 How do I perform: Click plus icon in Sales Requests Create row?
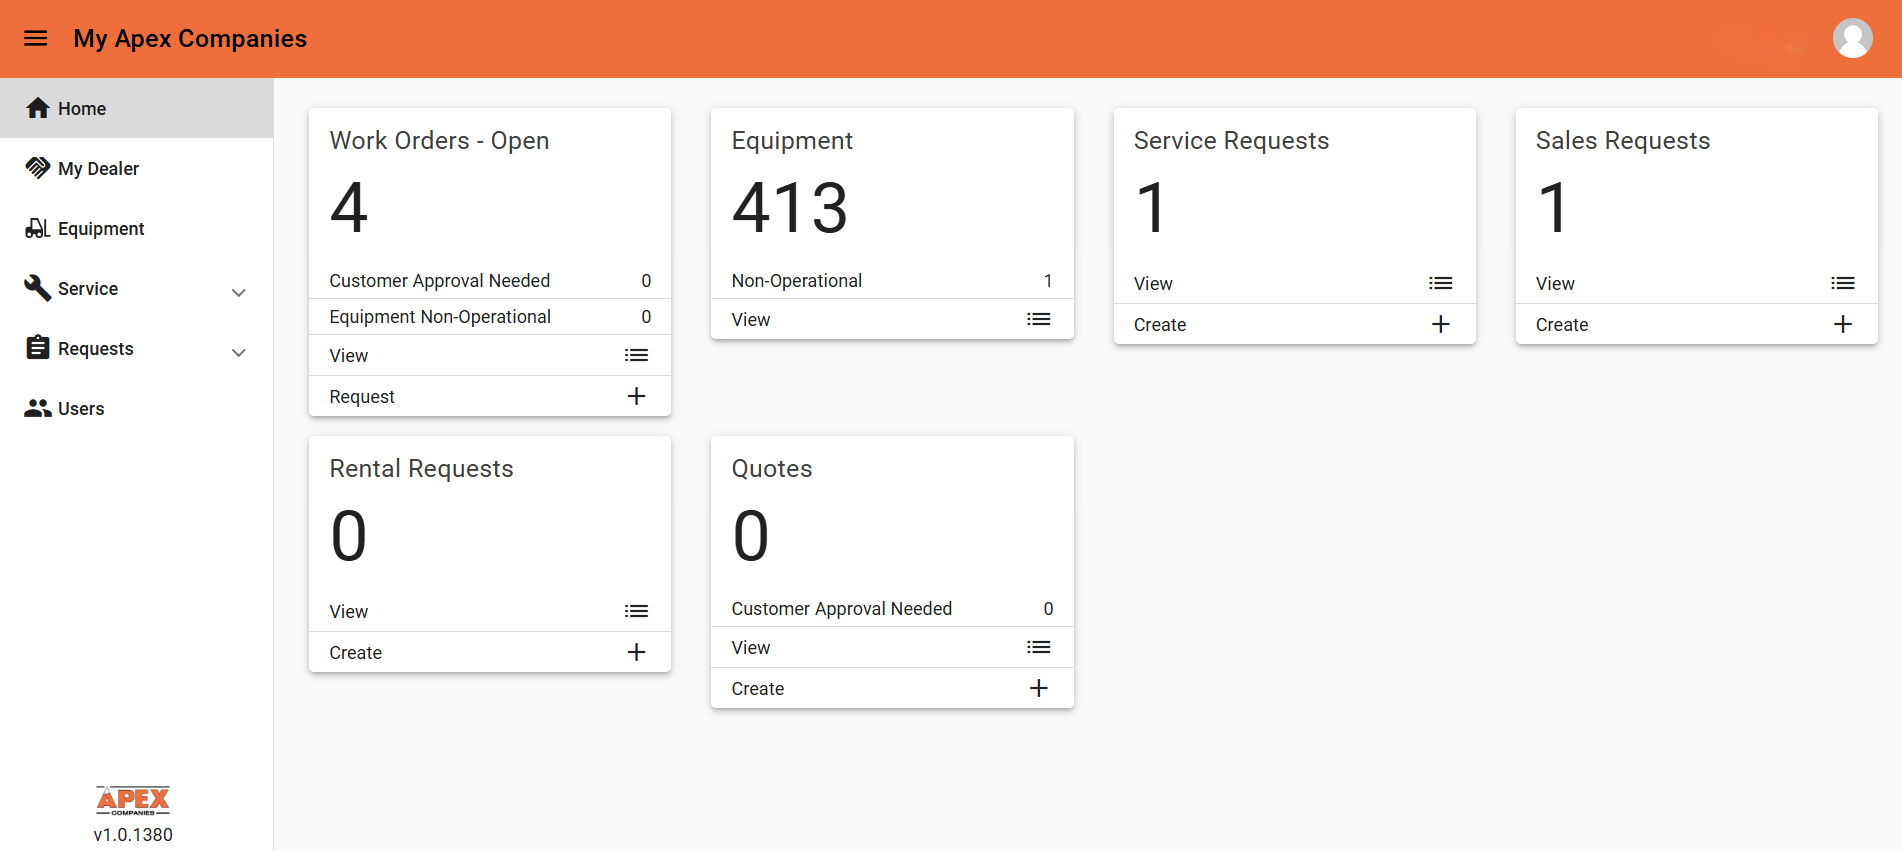pos(1843,324)
